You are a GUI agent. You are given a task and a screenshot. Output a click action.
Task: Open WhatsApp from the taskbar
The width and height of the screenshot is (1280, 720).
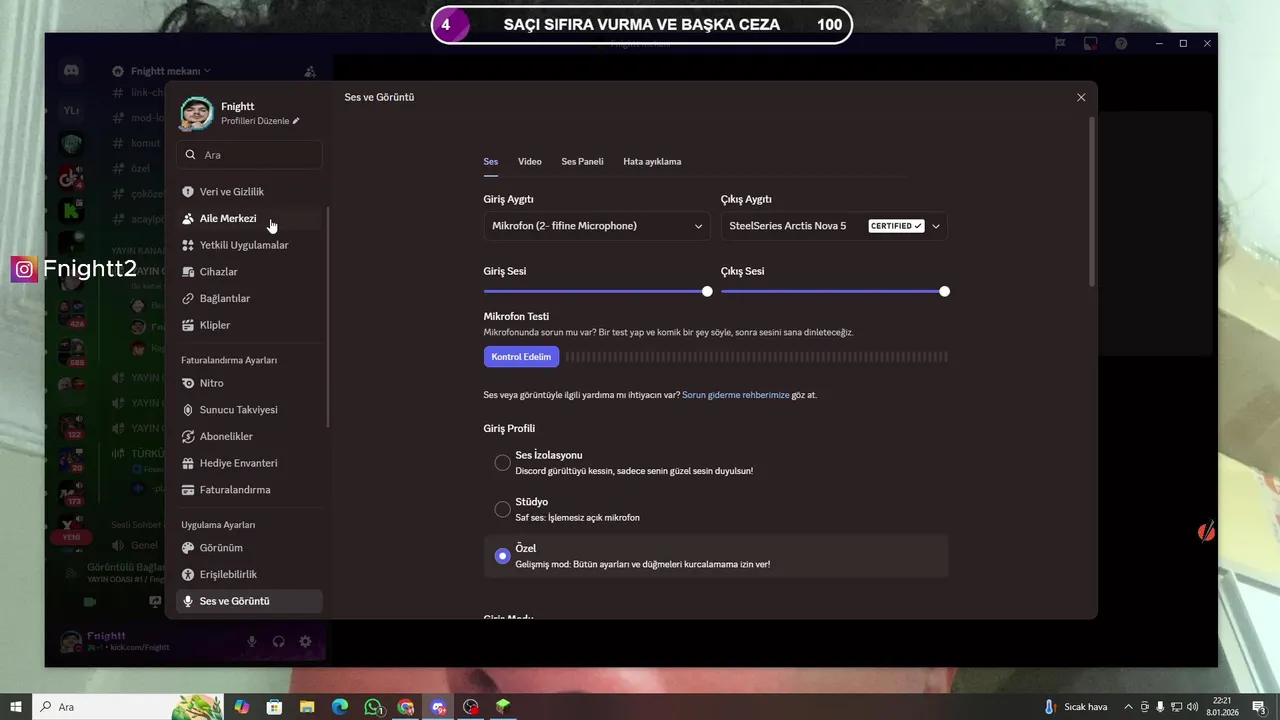373,707
